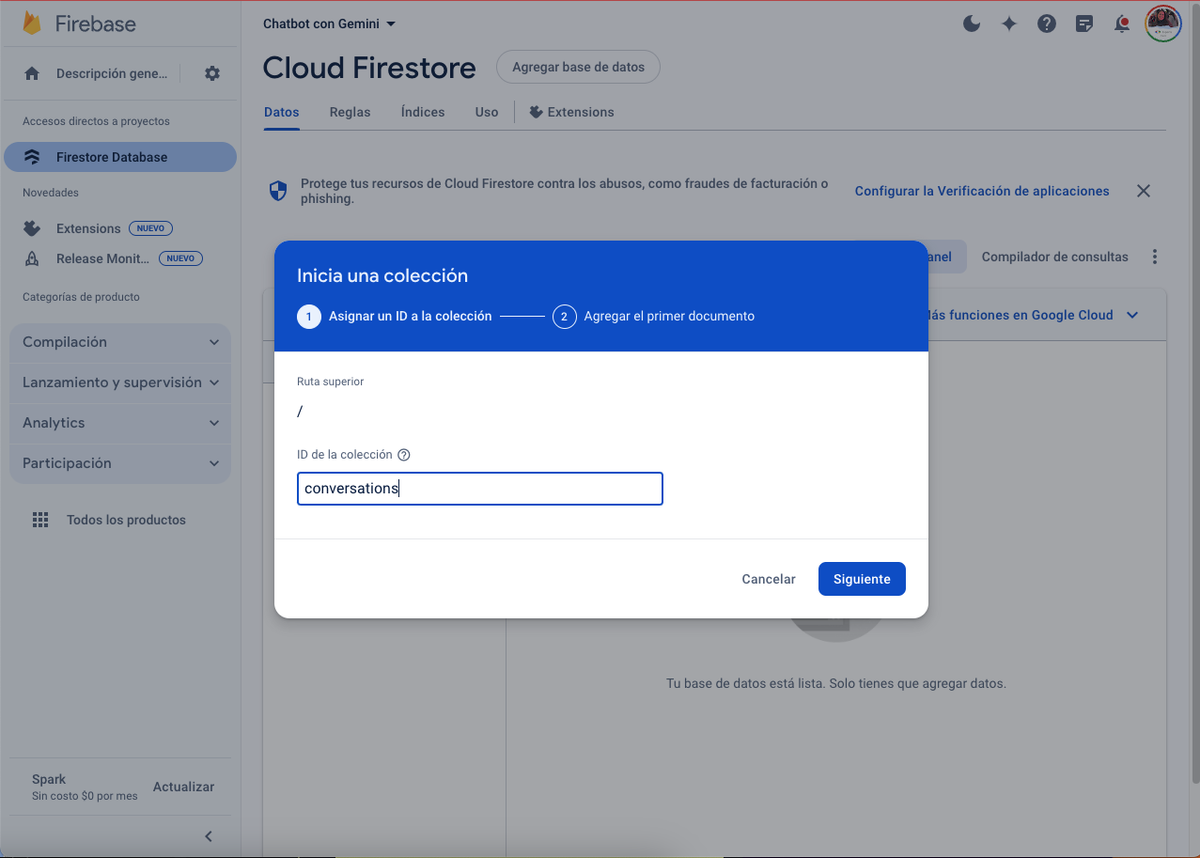Switch to the Índices tab

423,112
